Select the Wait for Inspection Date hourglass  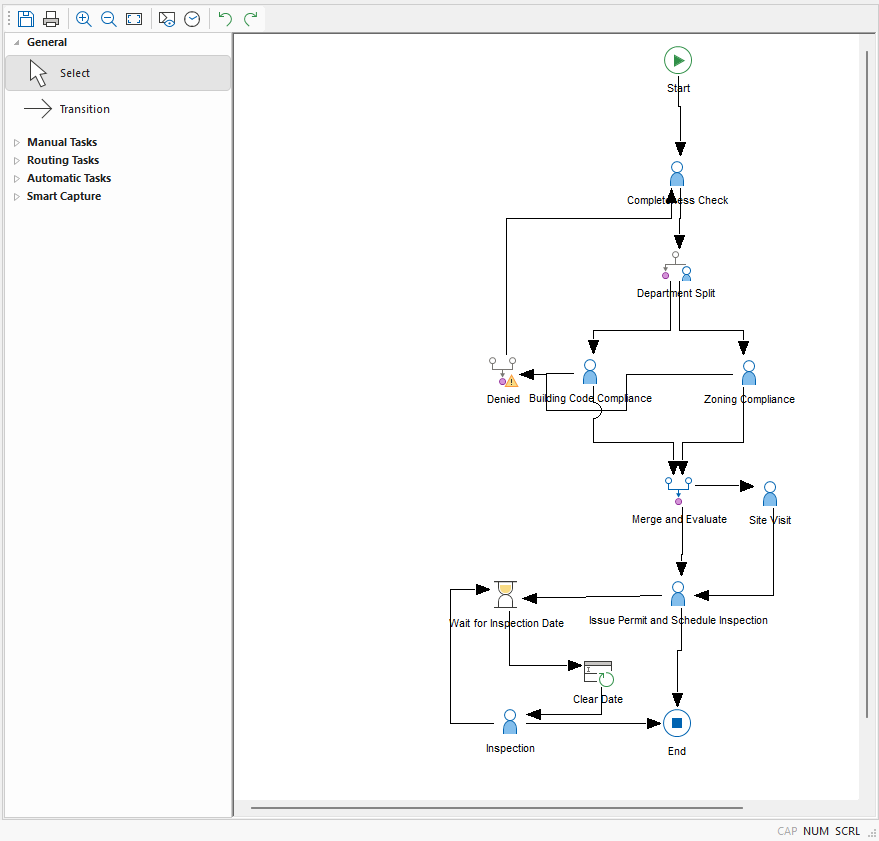click(x=505, y=594)
